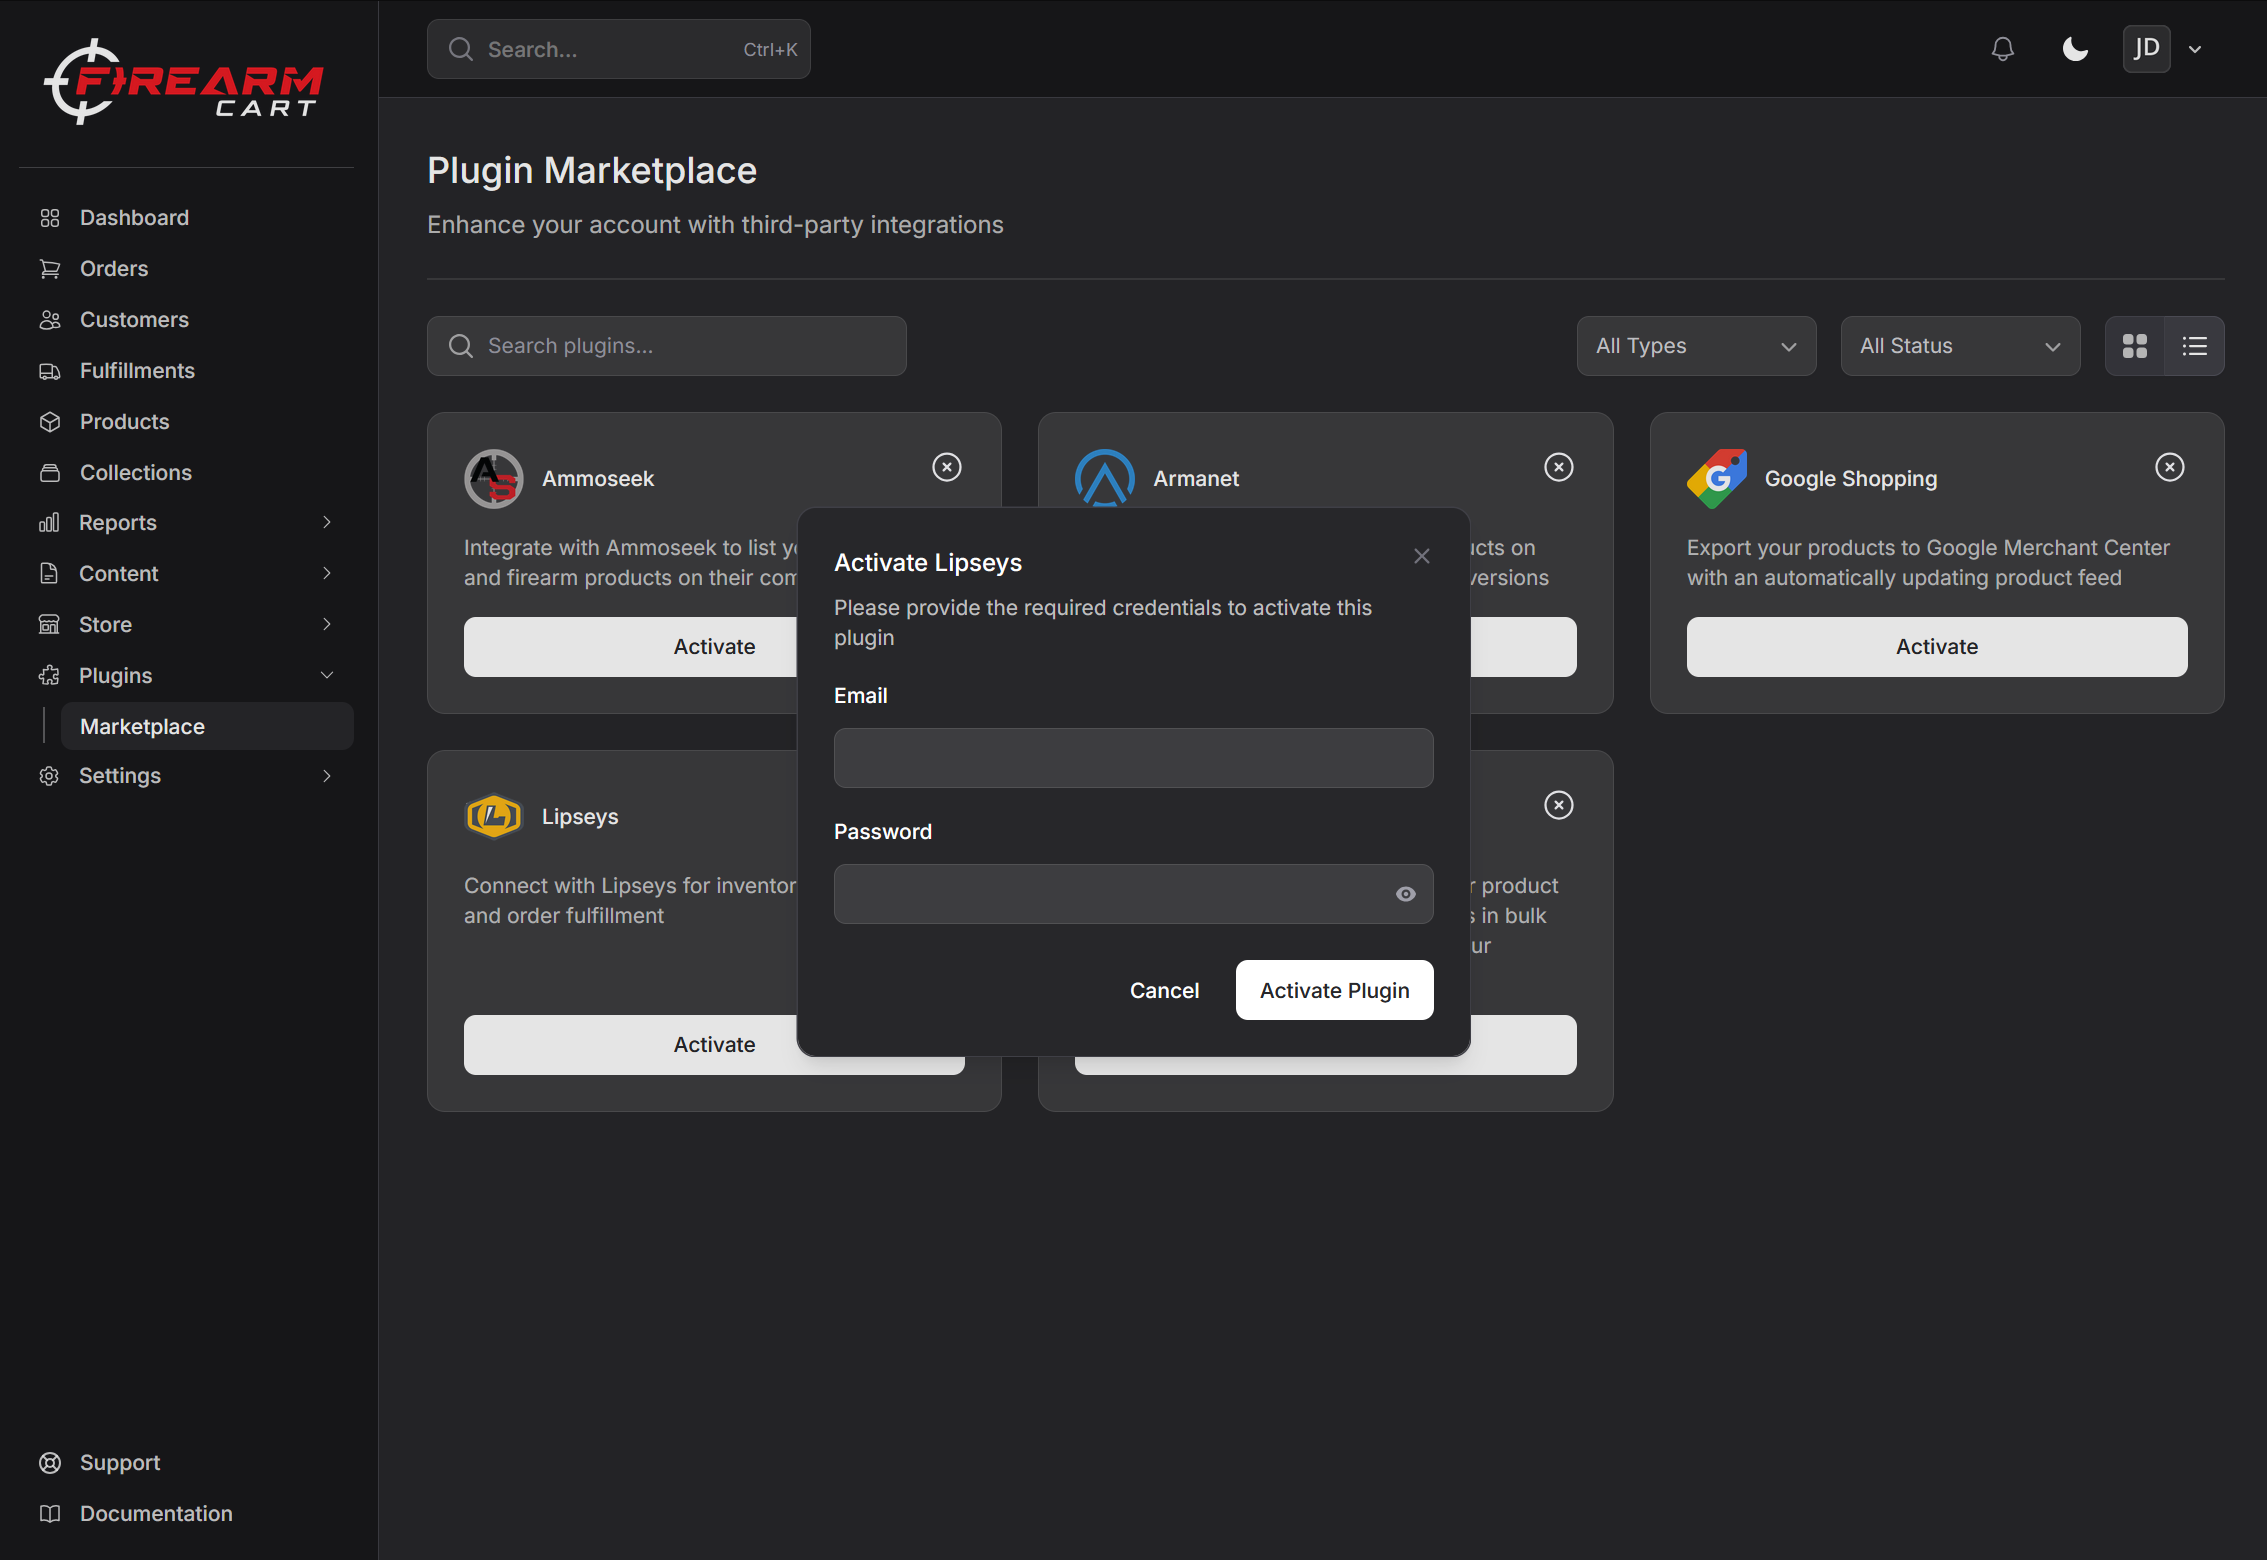Toggle password visibility eye icon
The height and width of the screenshot is (1560, 2267).
[1406, 894]
